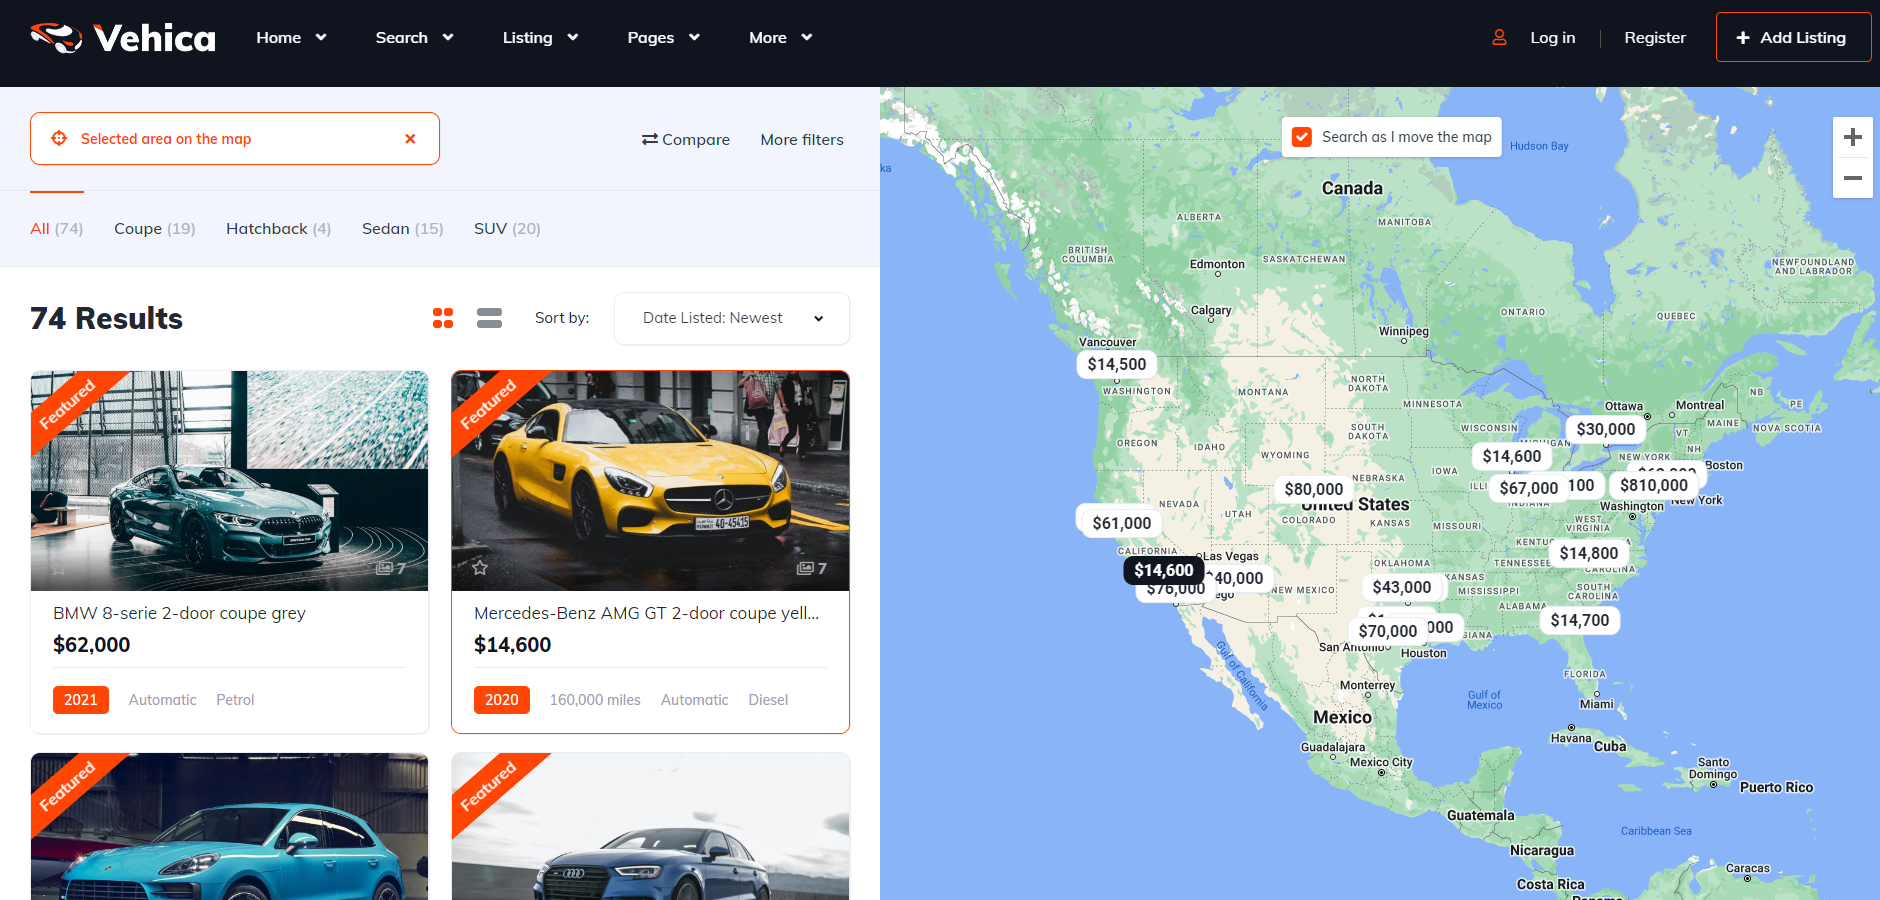Click the Vehica logo icon

pos(56,38)
